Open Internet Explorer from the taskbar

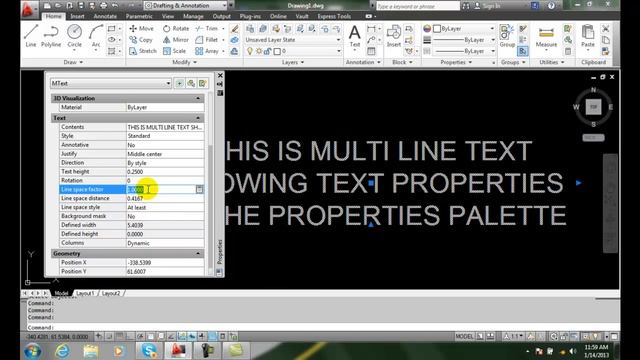[x=62, y=351]
